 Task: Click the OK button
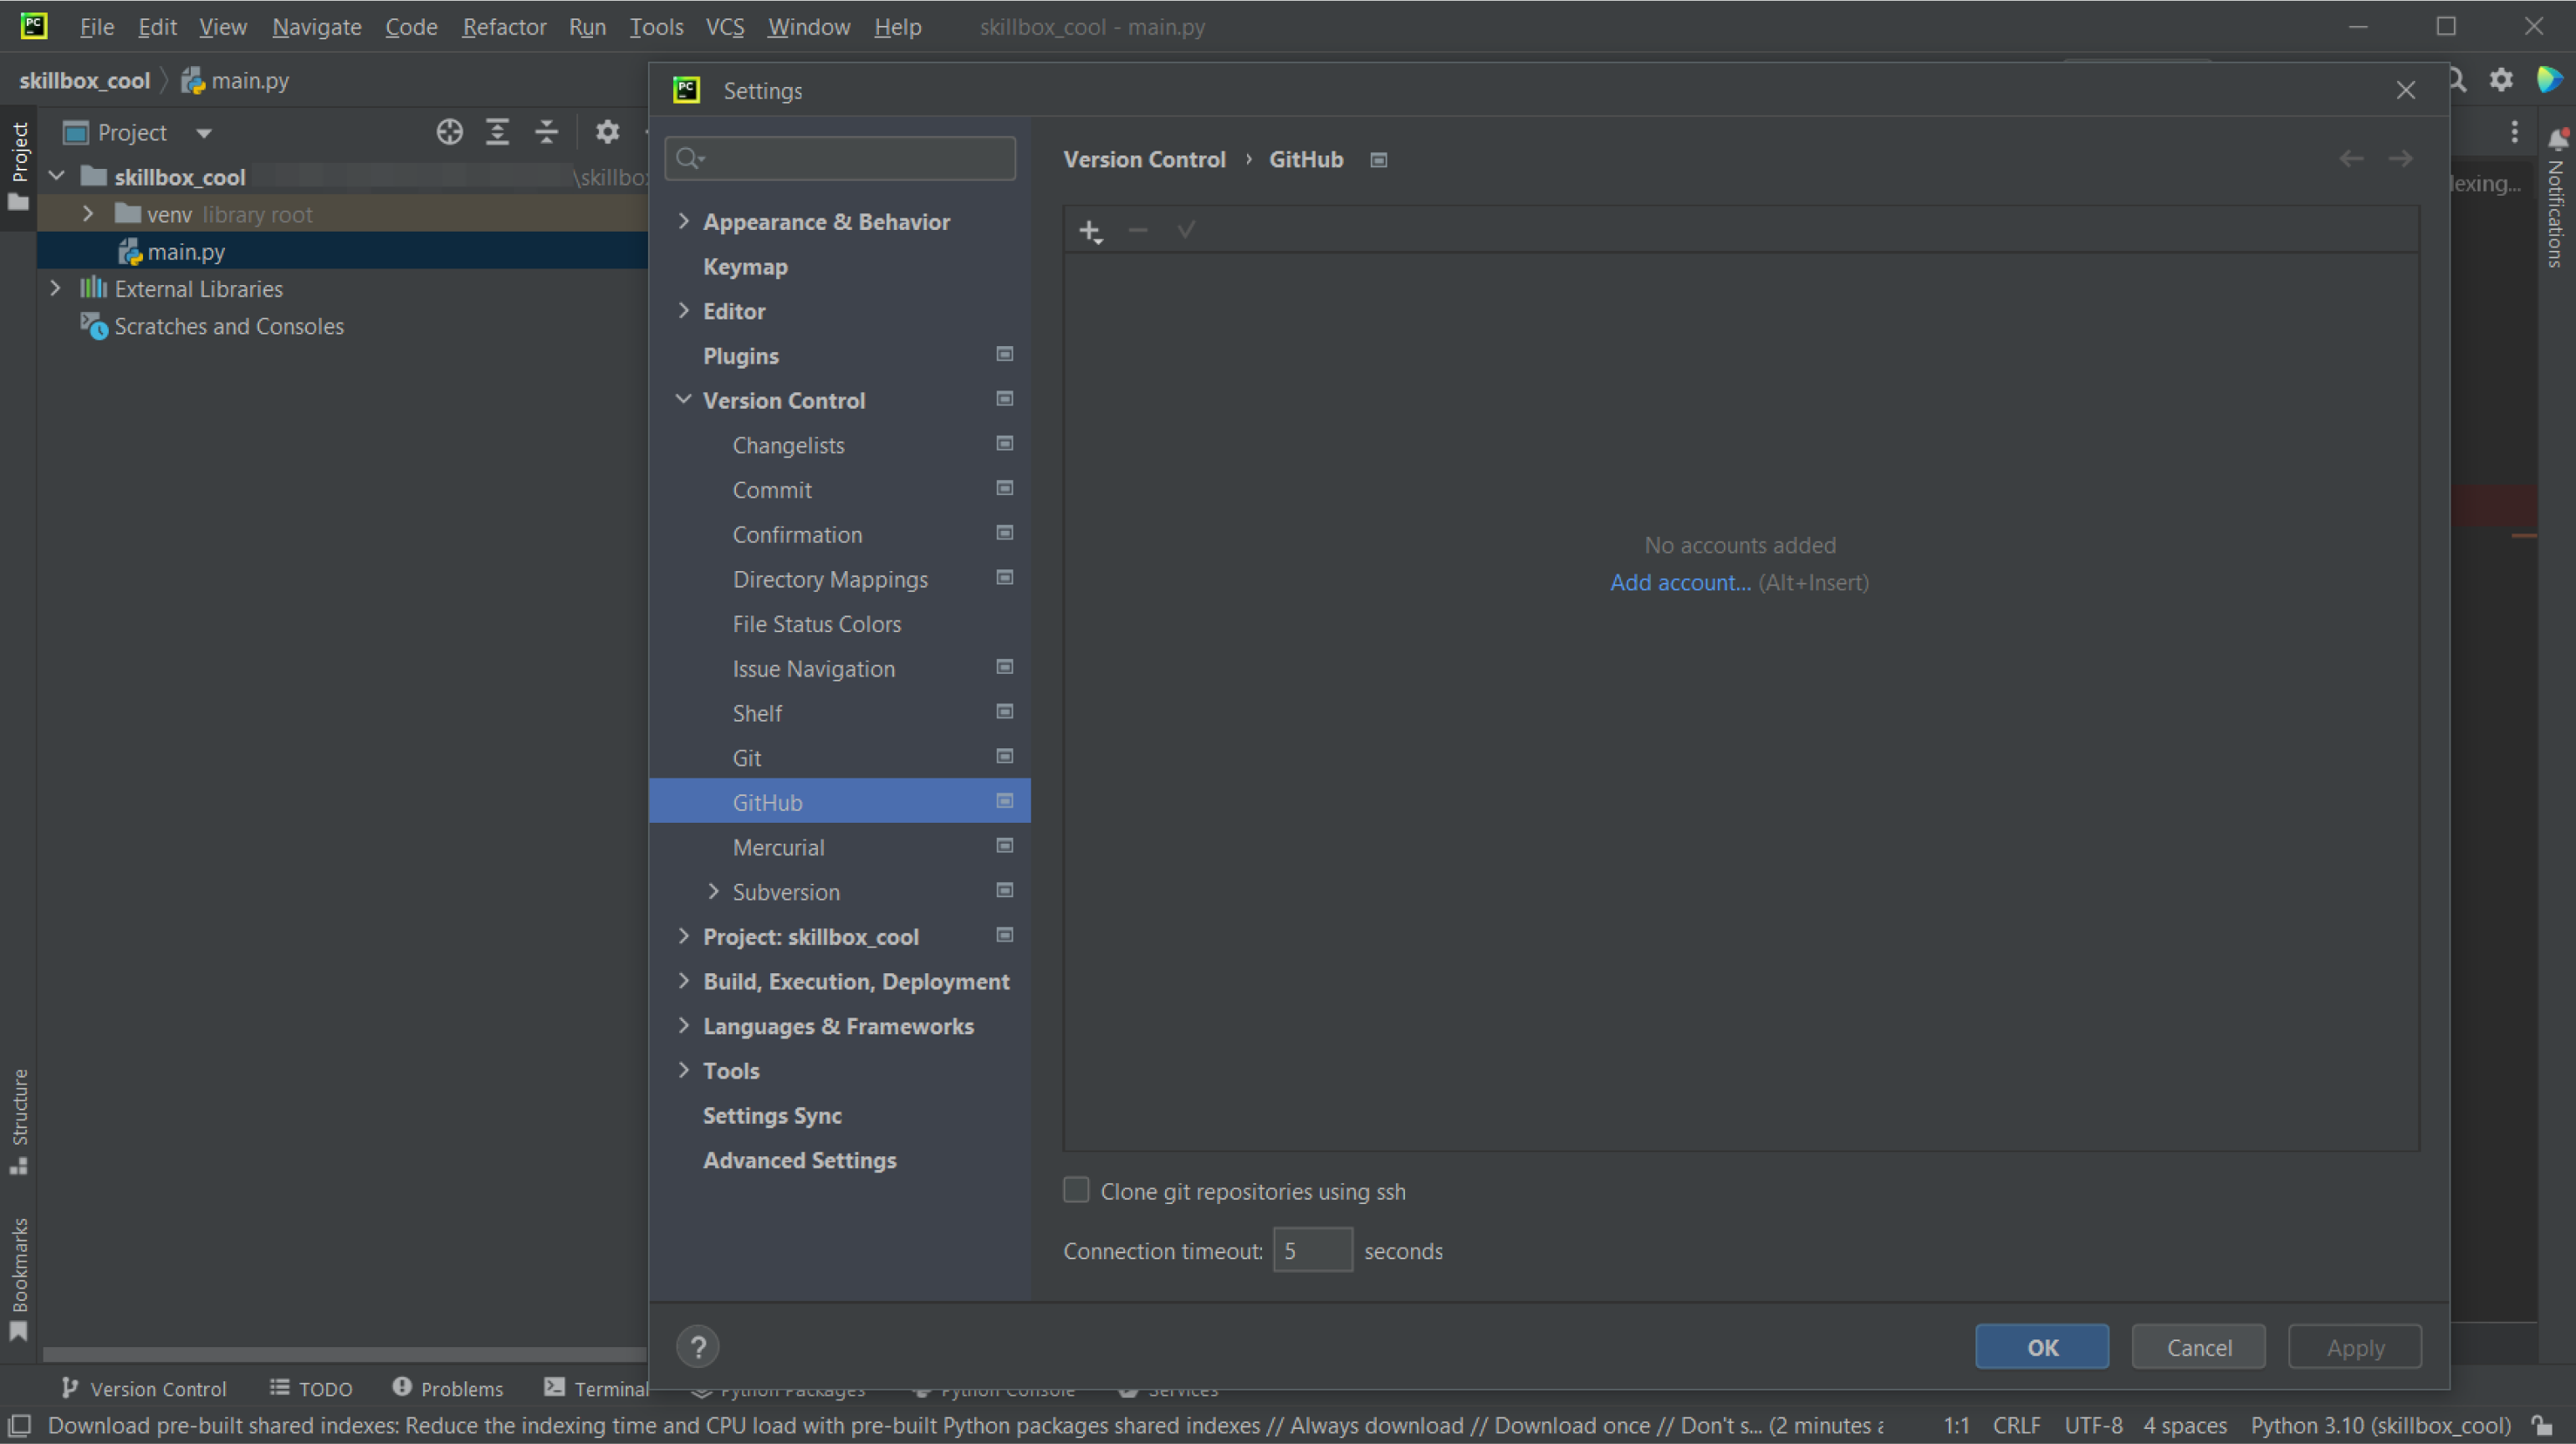[x=2042, y=1347]
